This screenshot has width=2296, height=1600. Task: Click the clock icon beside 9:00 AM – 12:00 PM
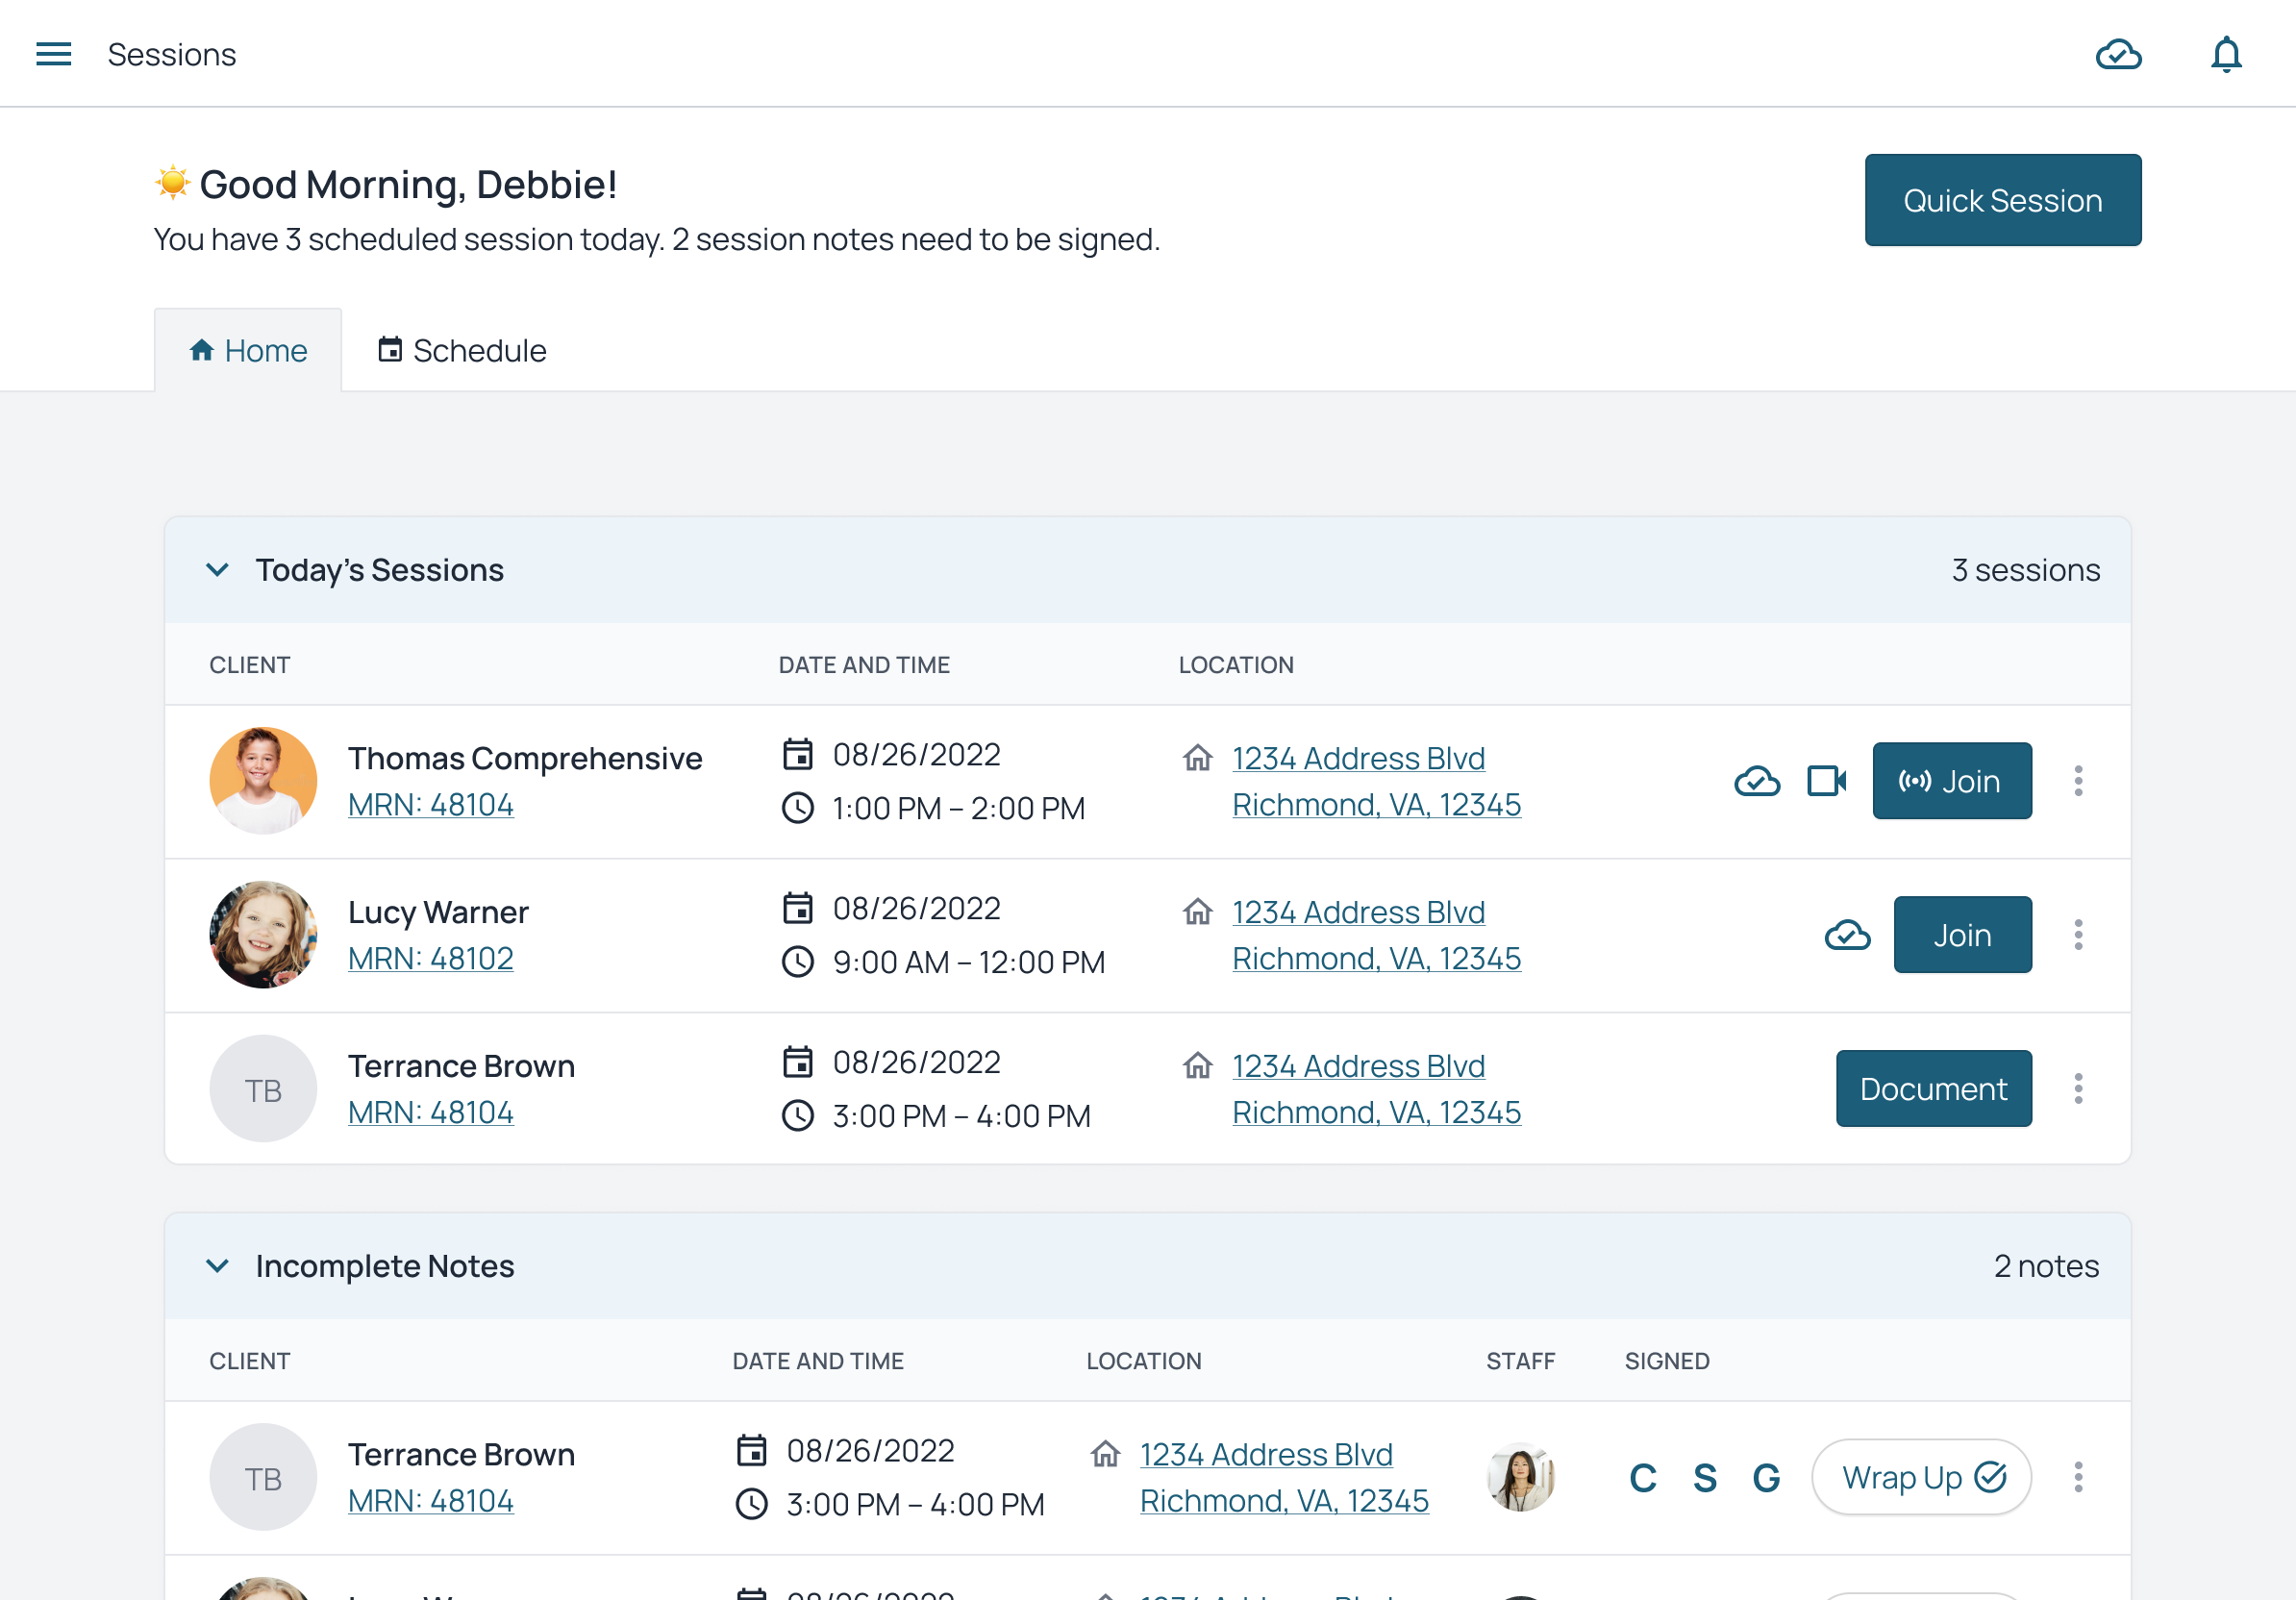797,962
